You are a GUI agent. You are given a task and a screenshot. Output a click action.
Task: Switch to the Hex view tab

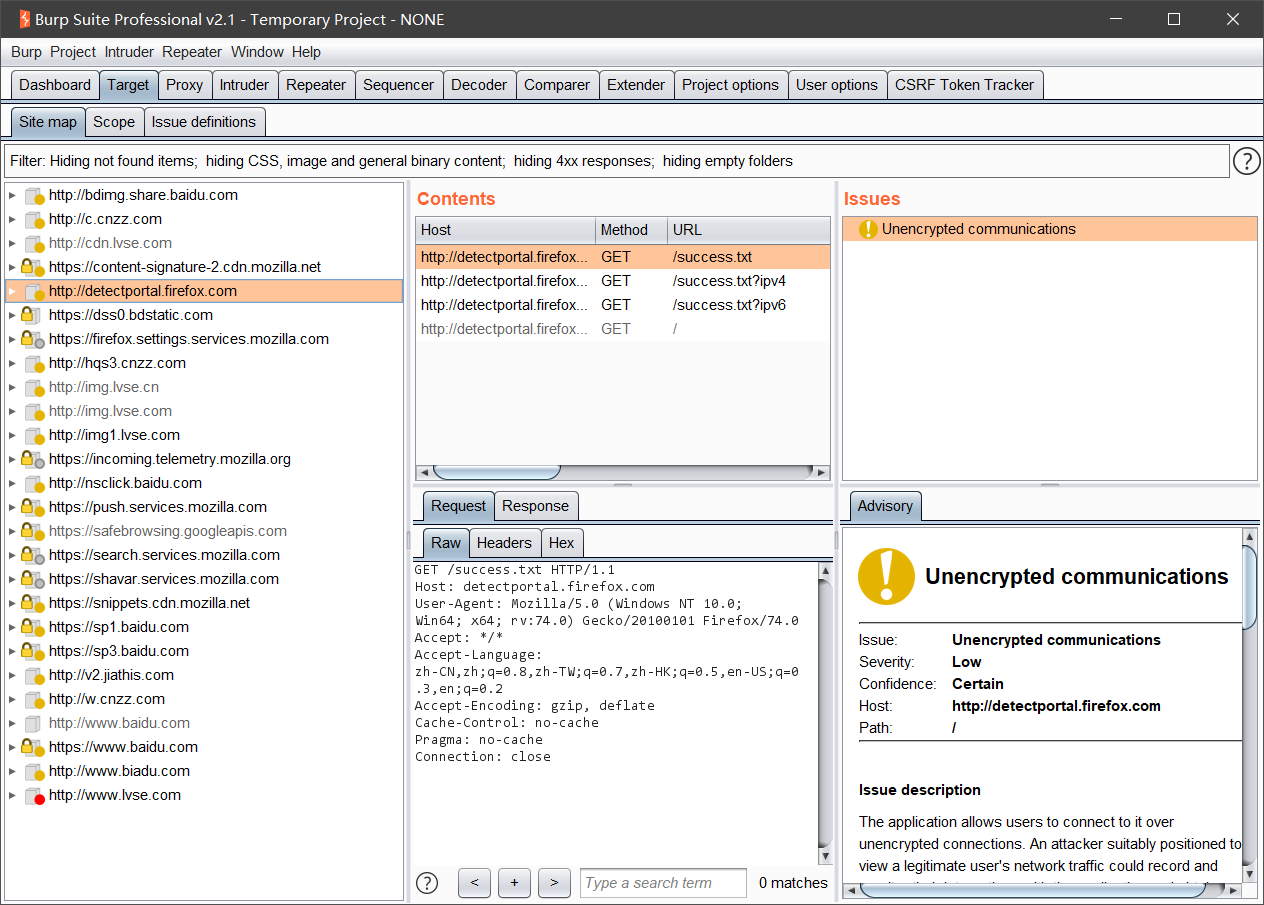[562, 543]
